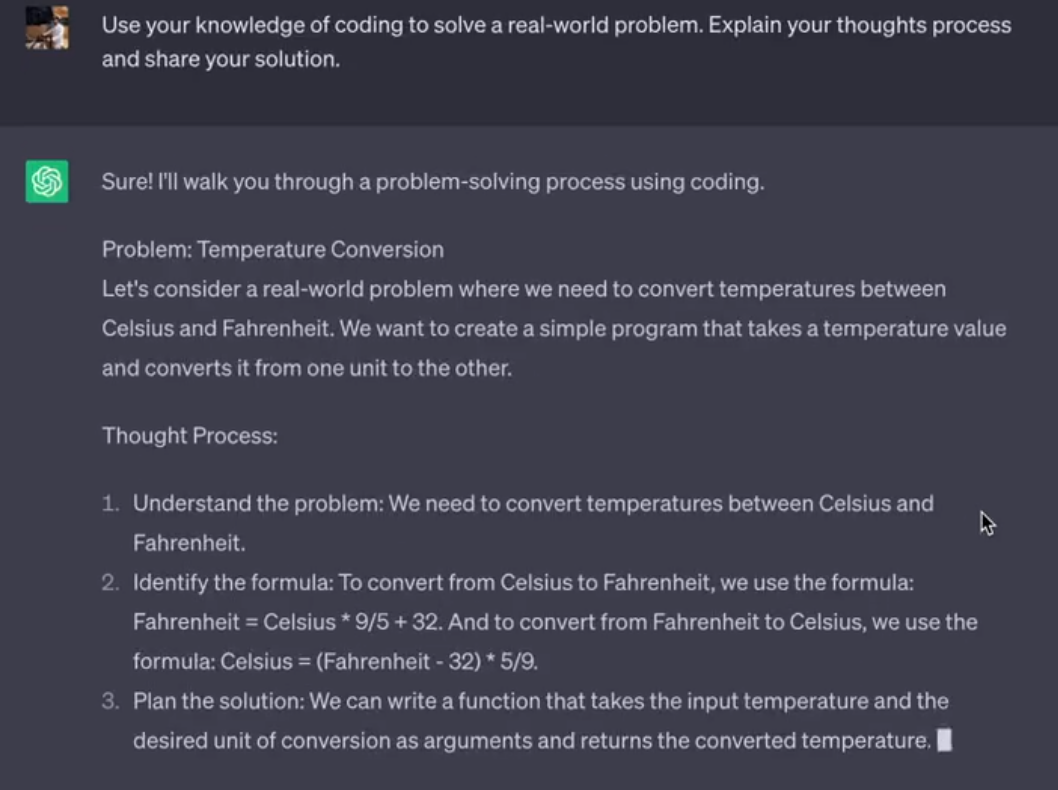Click the "Sure! I'll walk you through" line
This screenshot has width=1058, height=790.
click(x=432, y=182)
